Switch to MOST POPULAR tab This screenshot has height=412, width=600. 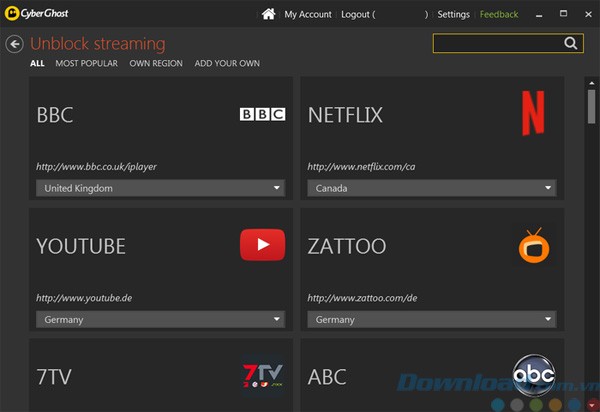click(x=86, y=64)
